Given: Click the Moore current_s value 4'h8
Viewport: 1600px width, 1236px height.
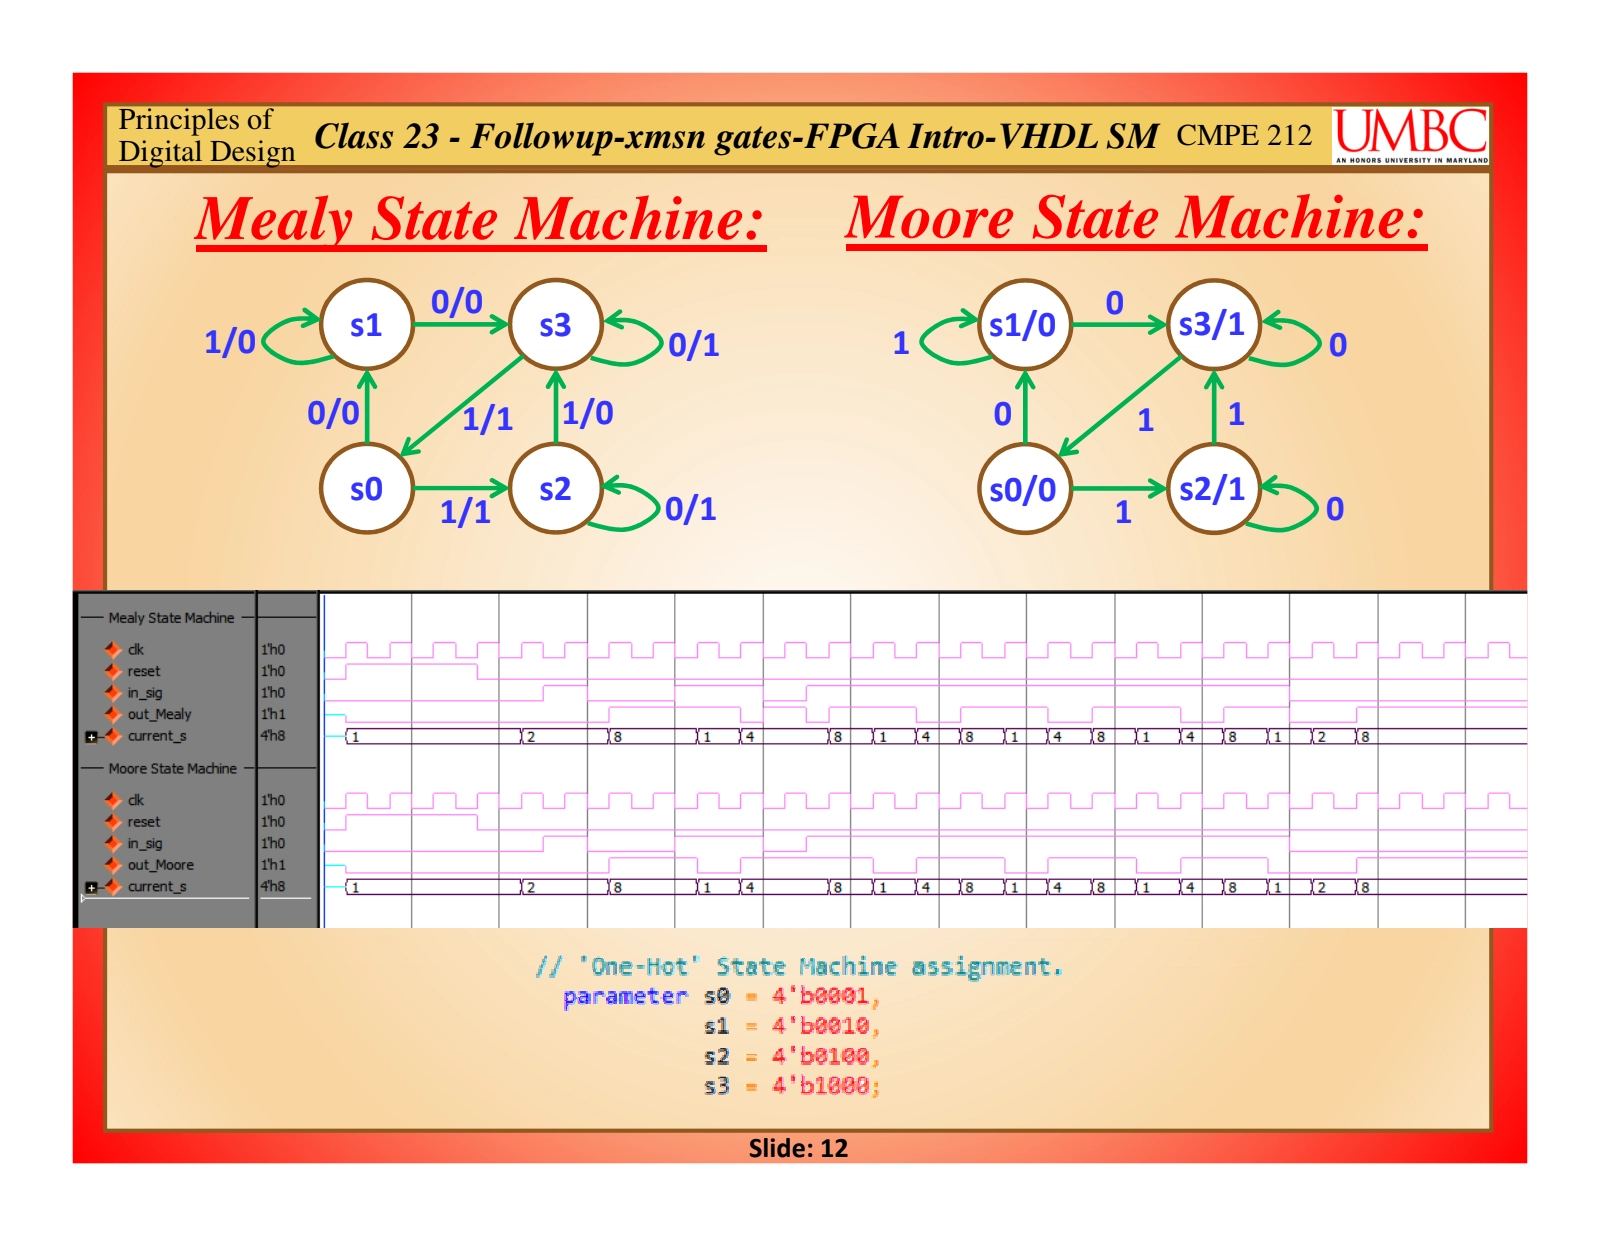Looking at the screenshot, I should 273,887.
